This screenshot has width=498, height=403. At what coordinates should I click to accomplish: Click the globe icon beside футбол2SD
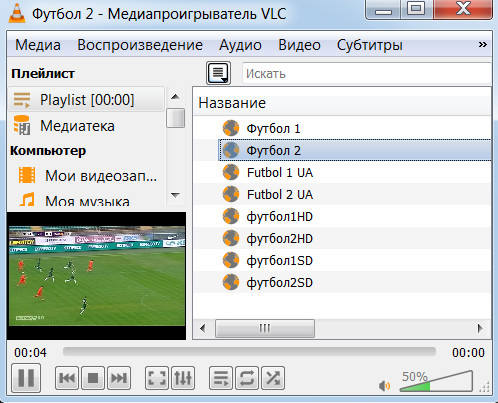pos(231,282)
